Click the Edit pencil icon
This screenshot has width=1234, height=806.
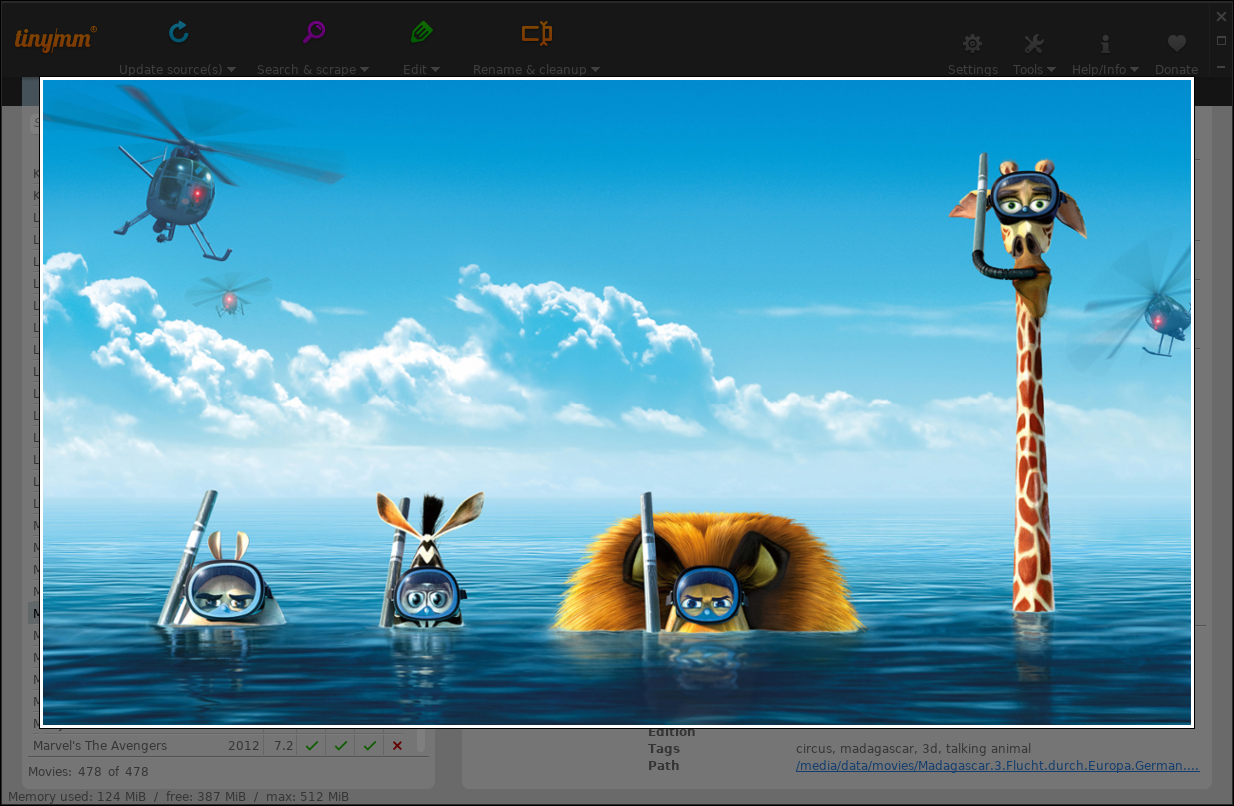[421, 33]
